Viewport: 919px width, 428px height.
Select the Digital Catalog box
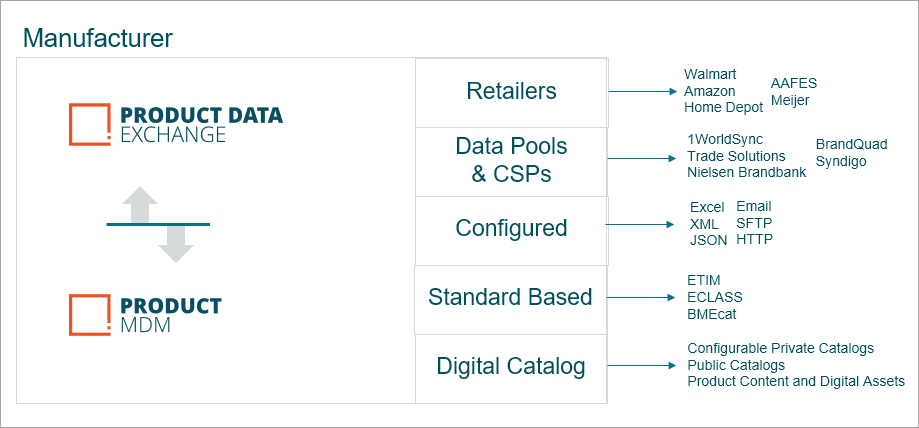(x=510, y=366)
